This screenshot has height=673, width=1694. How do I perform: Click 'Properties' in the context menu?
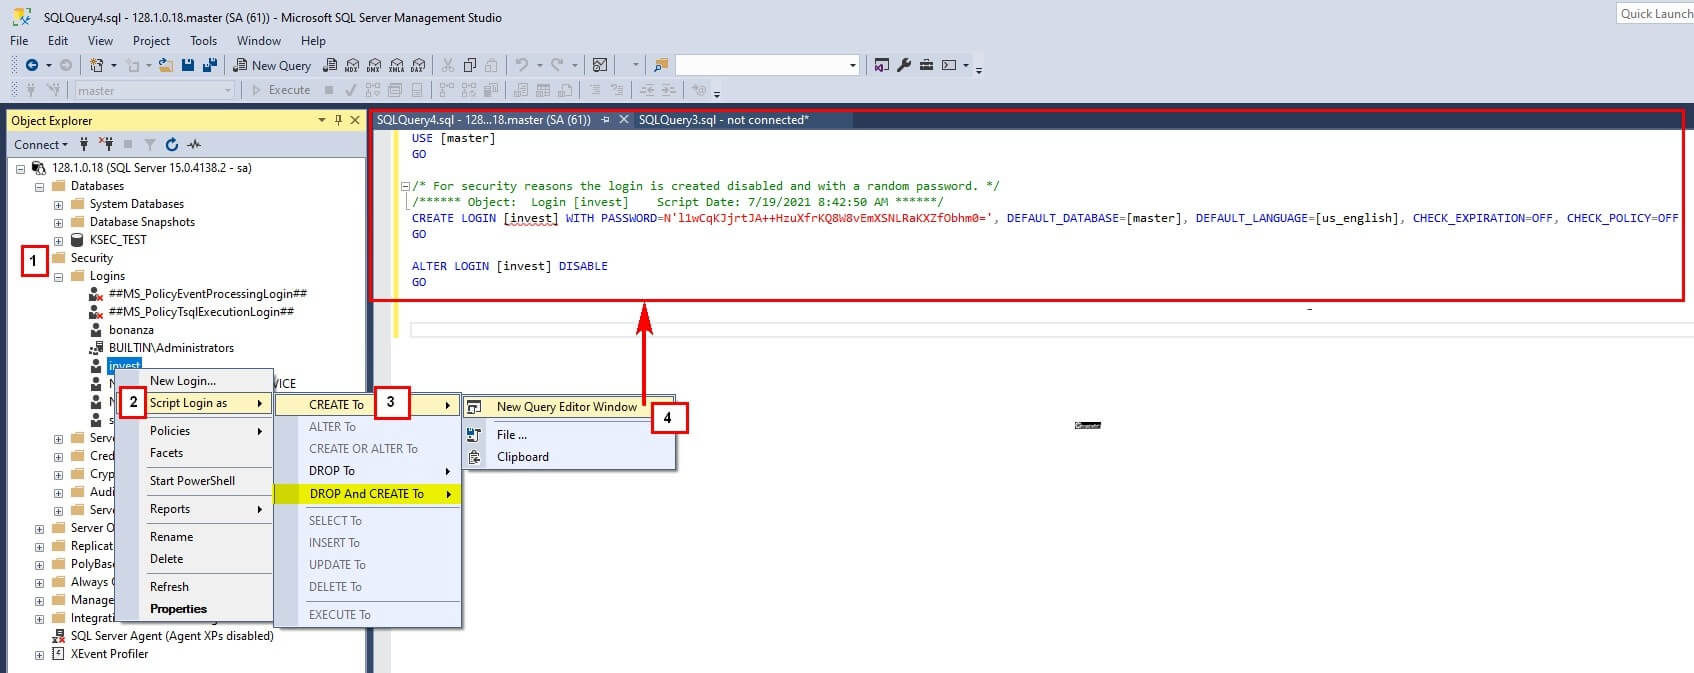194,609
